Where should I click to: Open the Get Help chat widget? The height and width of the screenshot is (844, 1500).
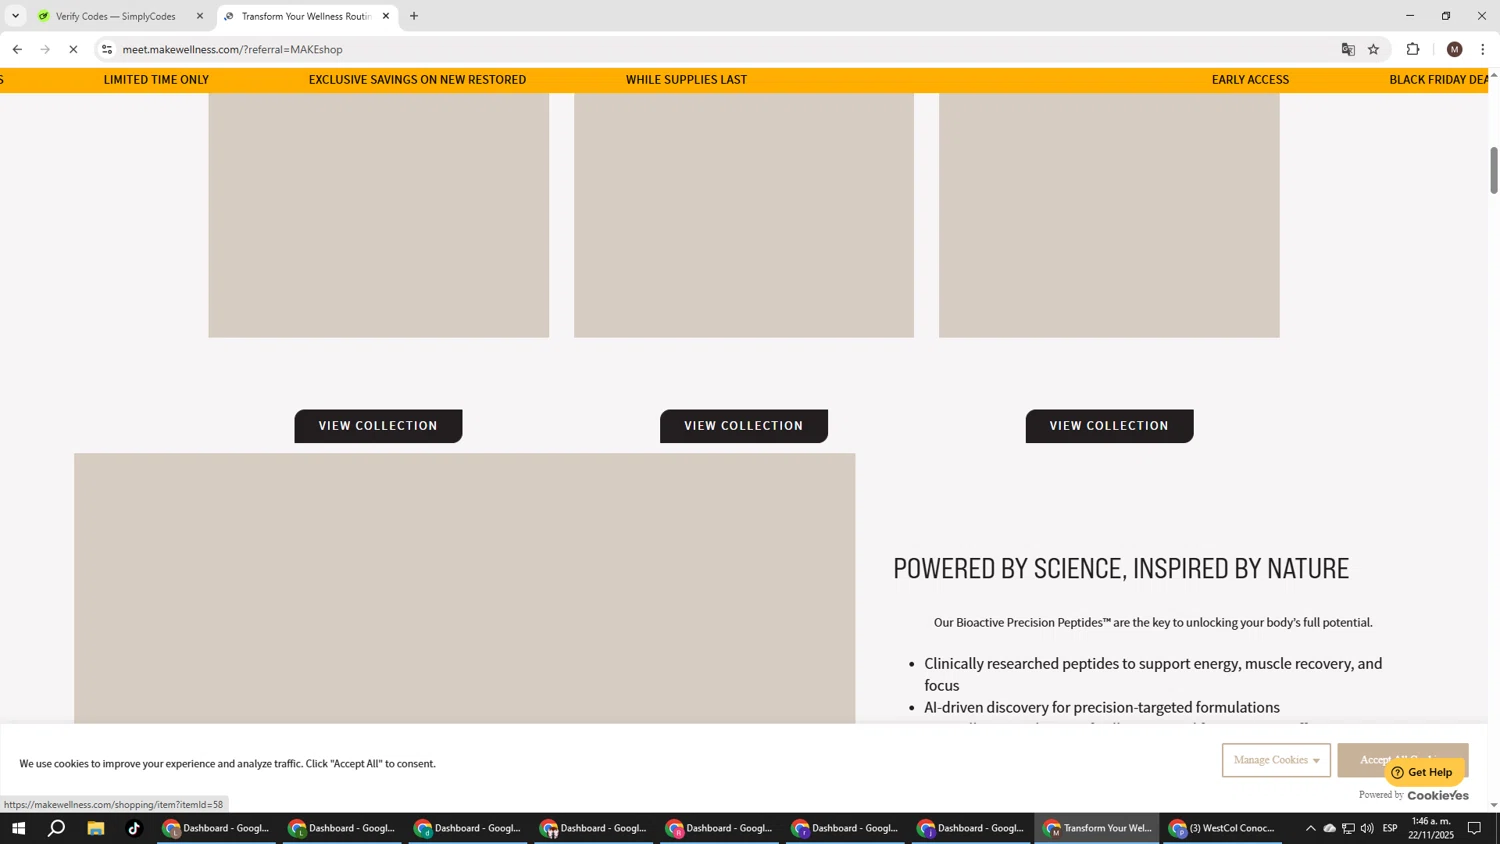point(1424,772)
